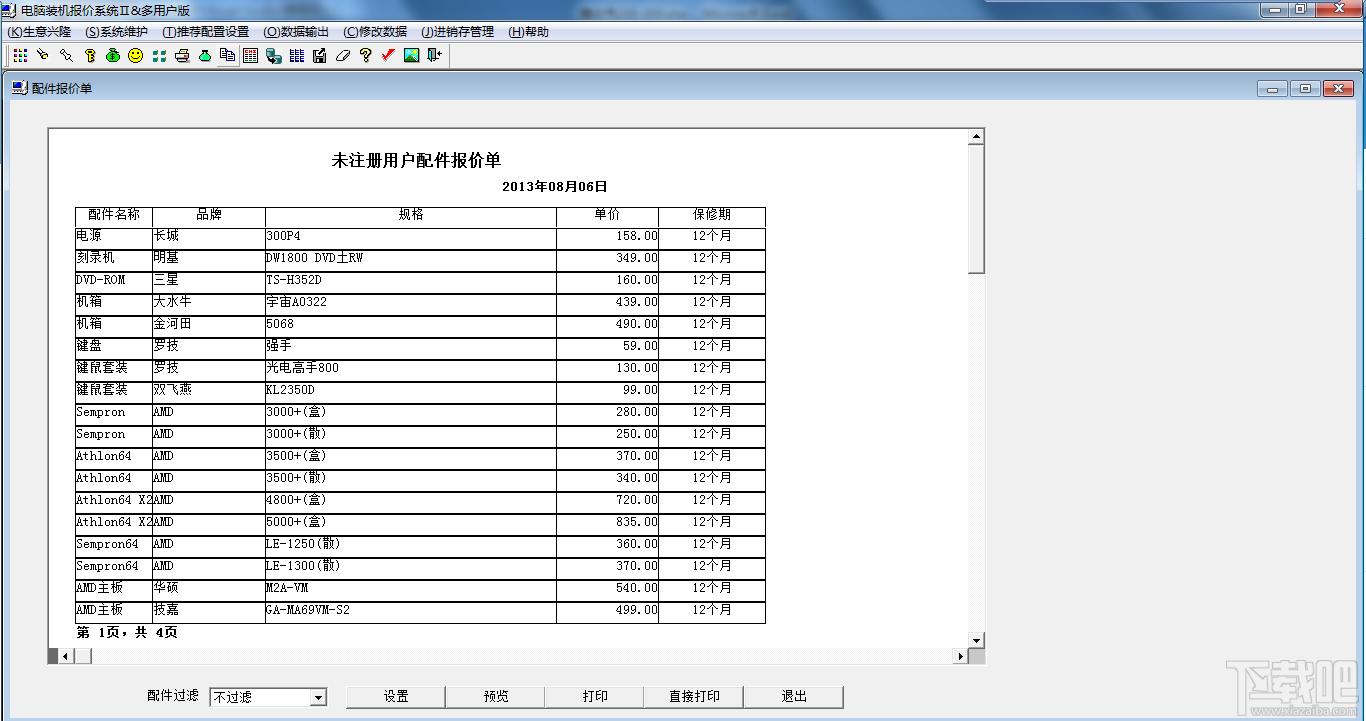
Task: Click the date 2013年08月06日
Action: coord(555,186)
